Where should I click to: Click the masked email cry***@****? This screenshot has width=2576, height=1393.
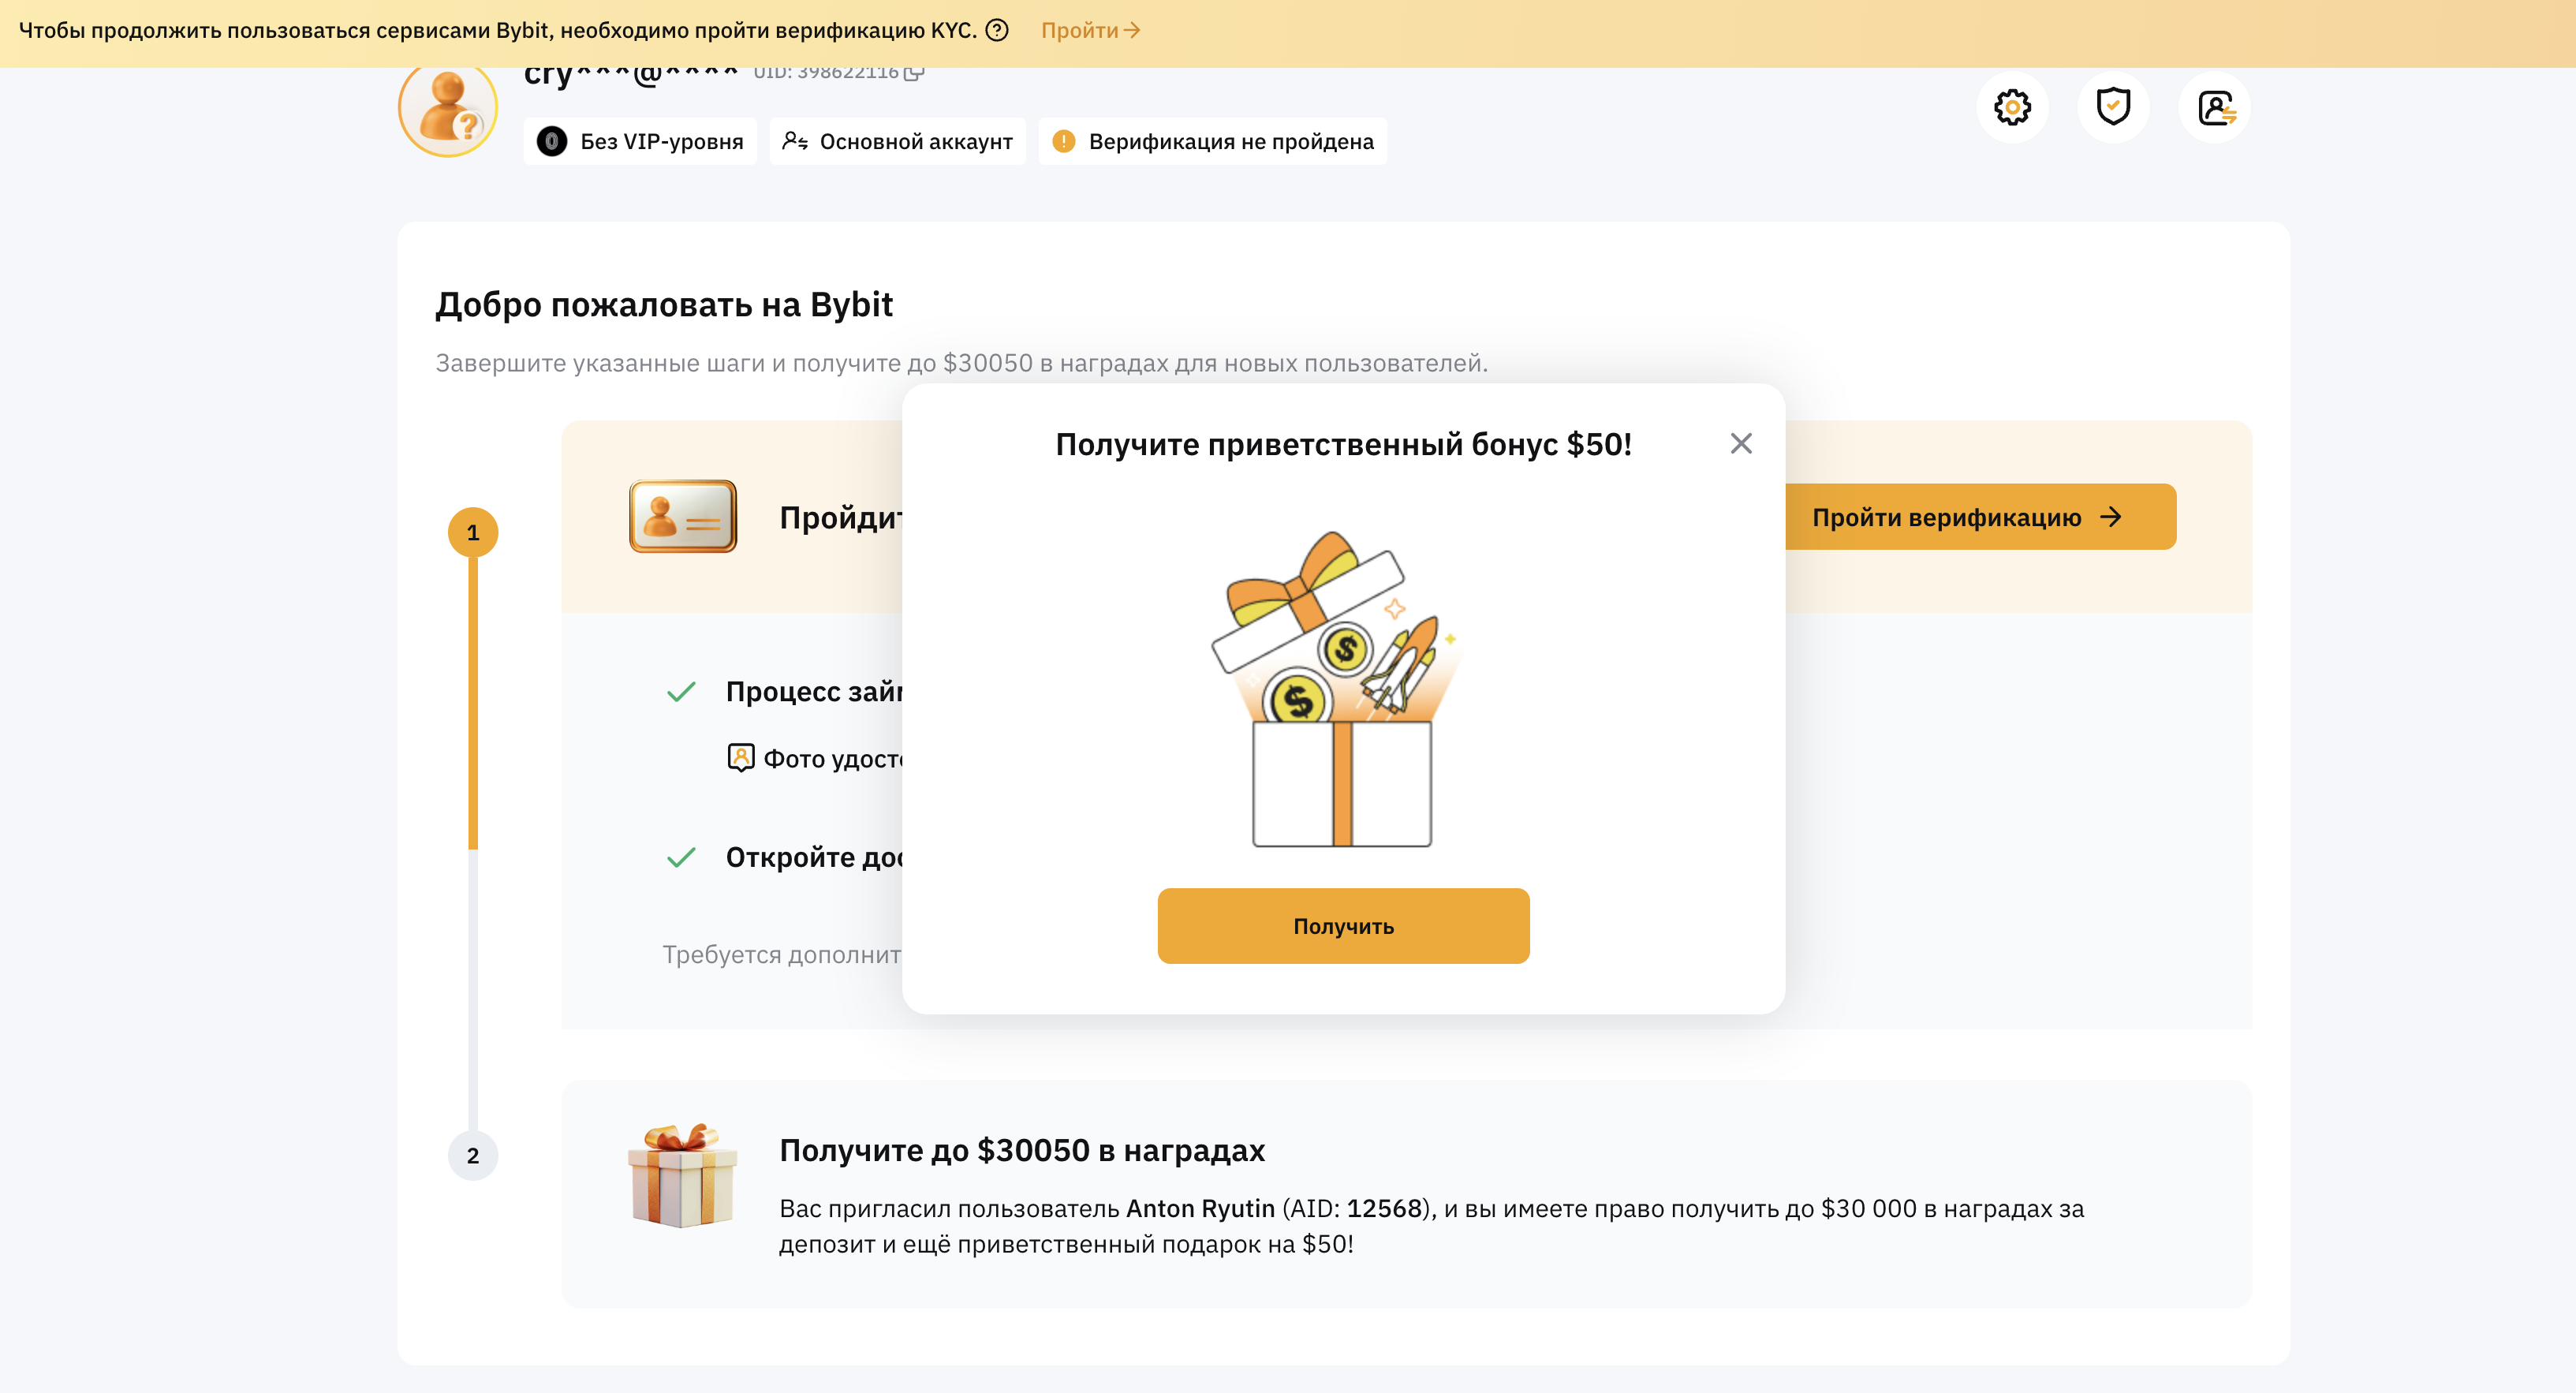click(631, 76)
